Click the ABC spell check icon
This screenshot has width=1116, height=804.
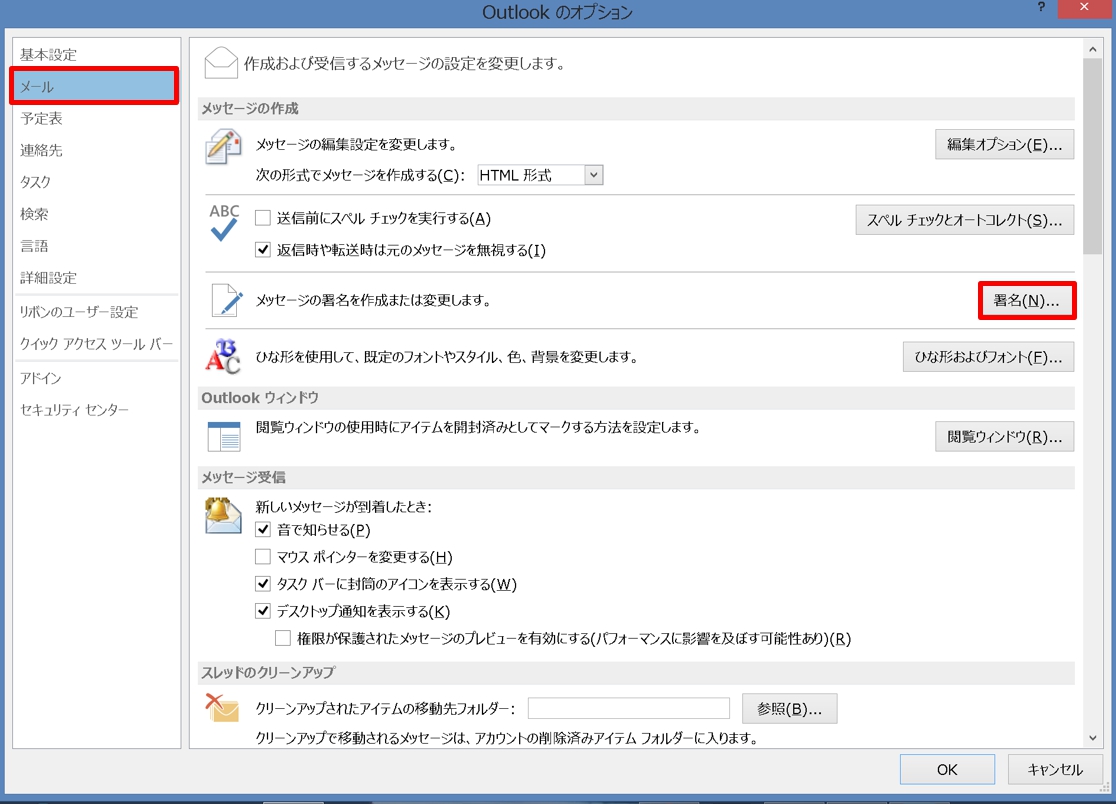224,223
